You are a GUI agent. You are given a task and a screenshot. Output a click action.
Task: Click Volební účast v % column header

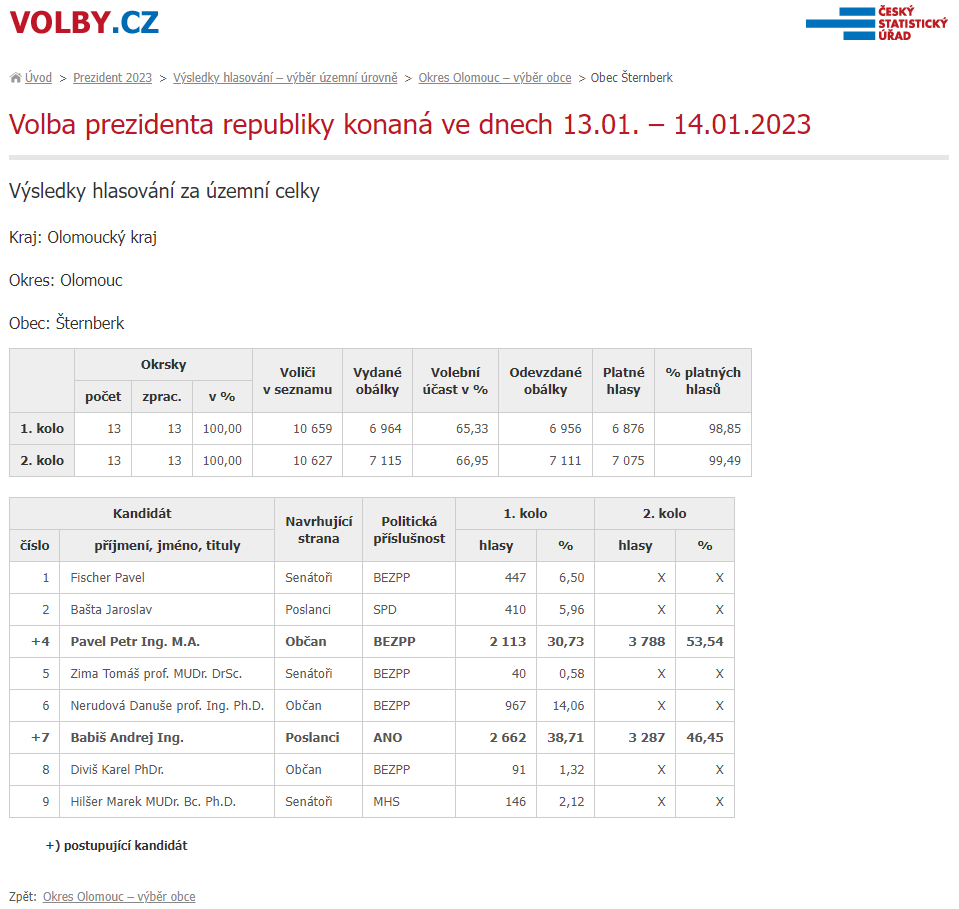pos(455,381)
